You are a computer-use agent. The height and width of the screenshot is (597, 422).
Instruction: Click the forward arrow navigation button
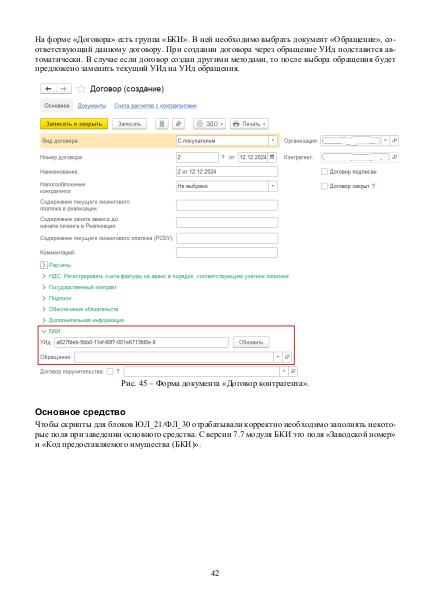64,89
